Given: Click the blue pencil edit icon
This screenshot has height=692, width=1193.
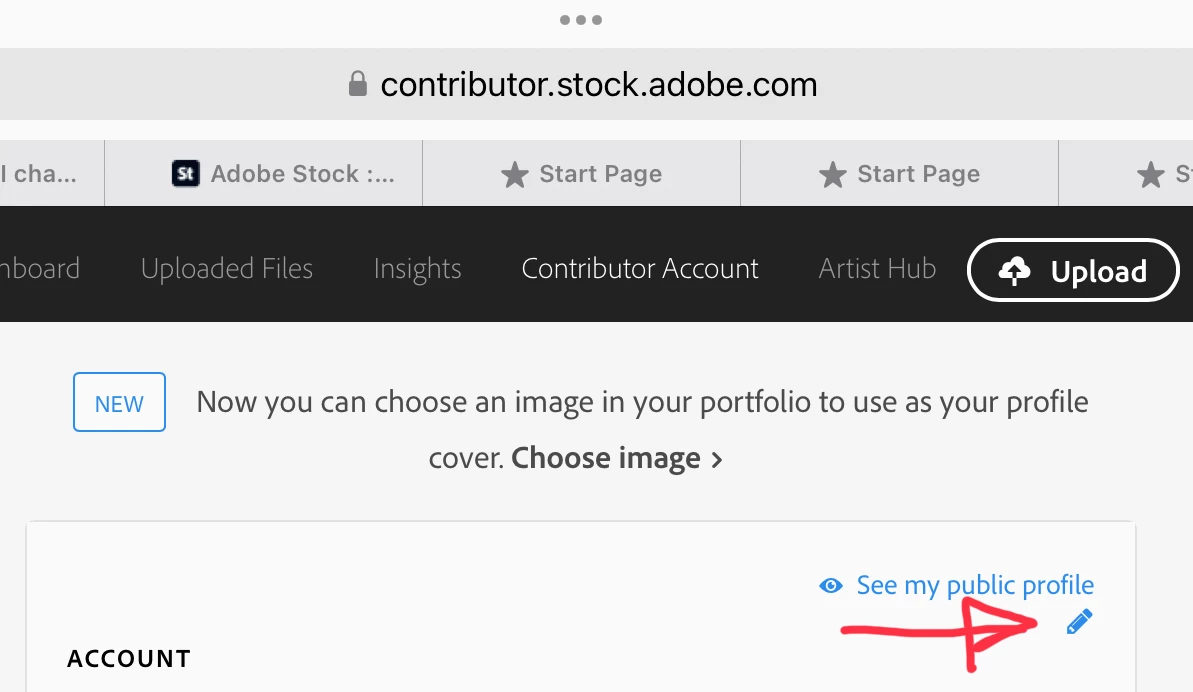Looking at the screenshot, I should (1080, 622).
